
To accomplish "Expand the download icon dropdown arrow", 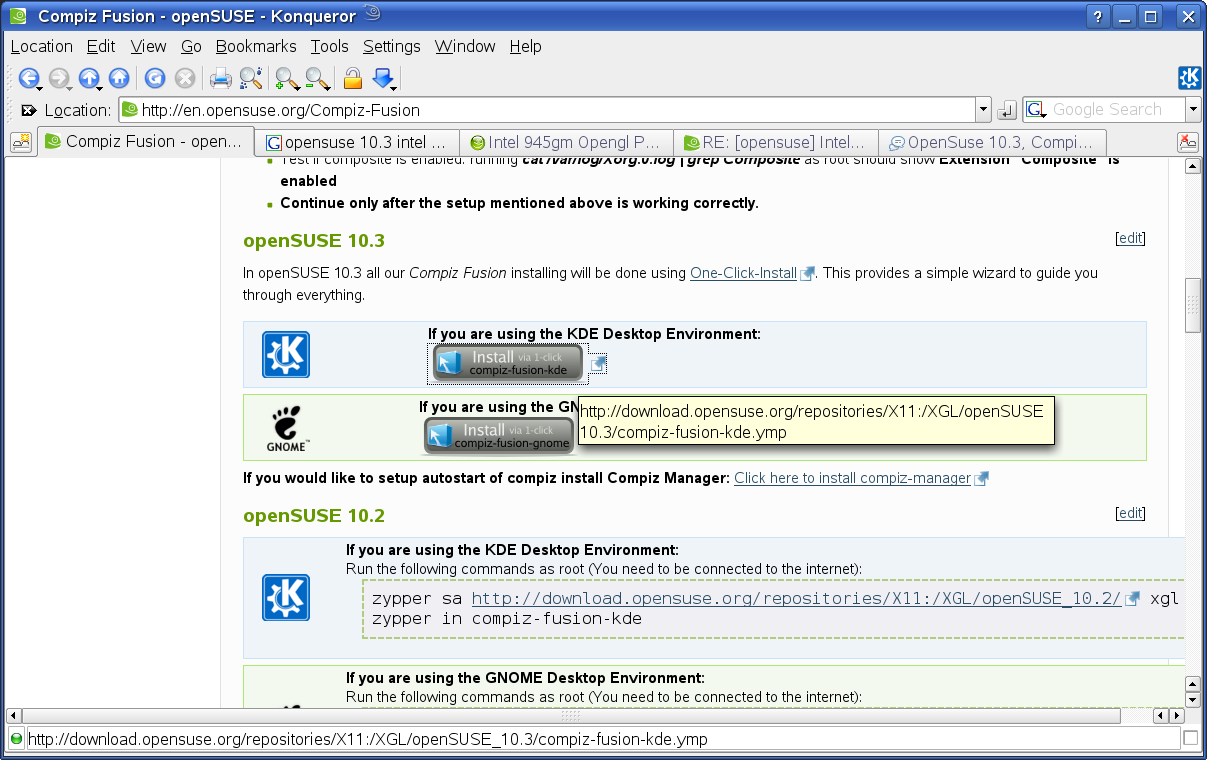I will 395,87.
